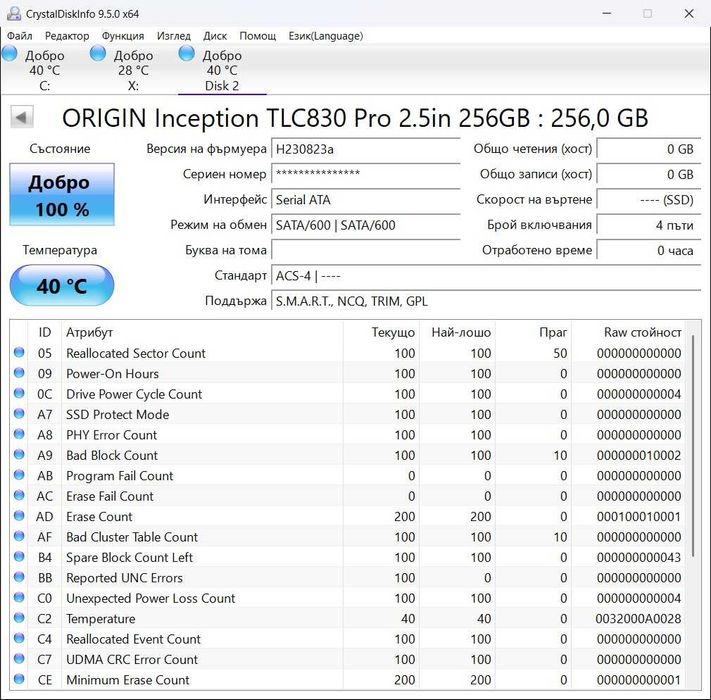
Task: Minimize the CrystalDiskInfo window
Action: coord(606,14)
